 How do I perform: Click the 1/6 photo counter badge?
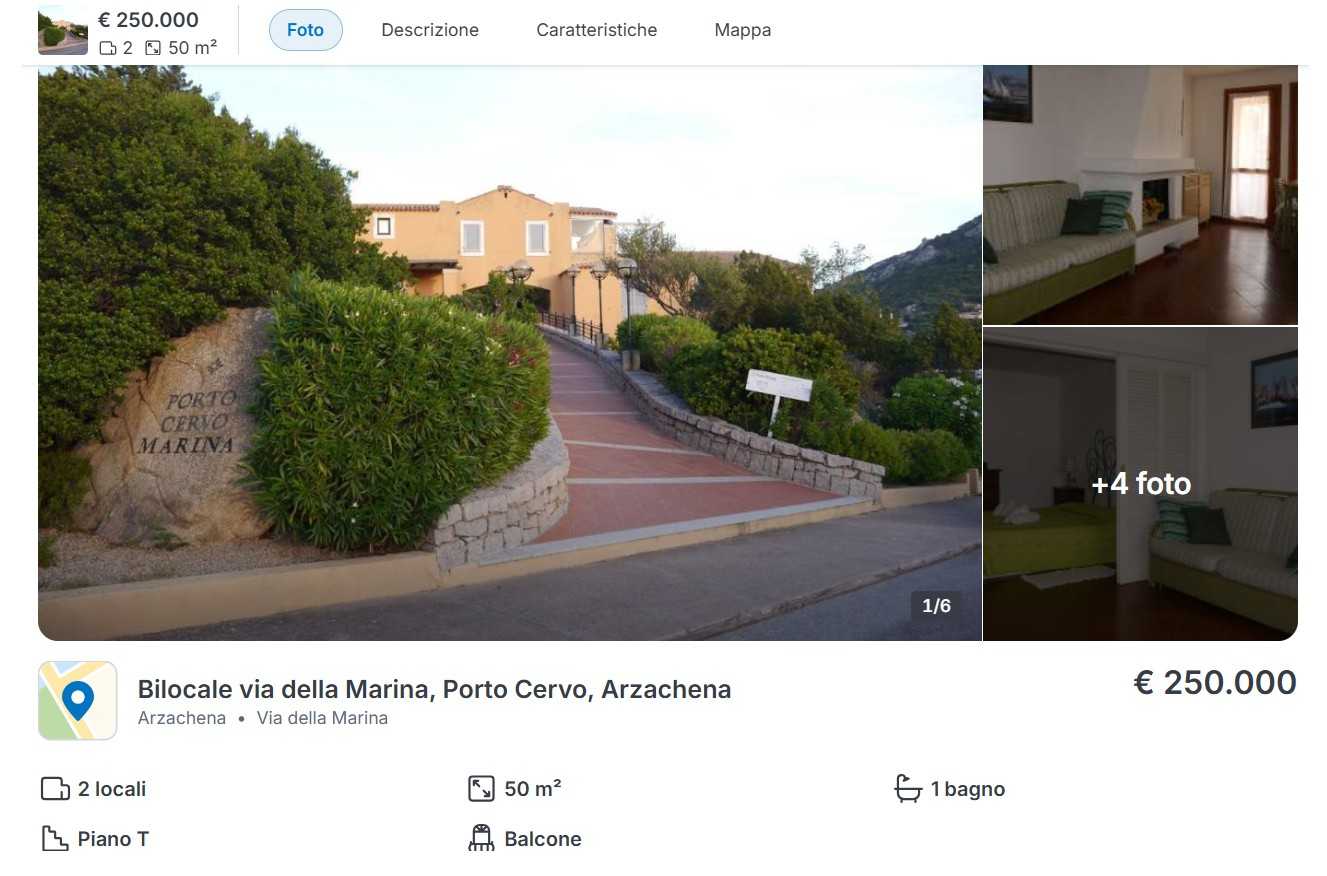[936, 606]
